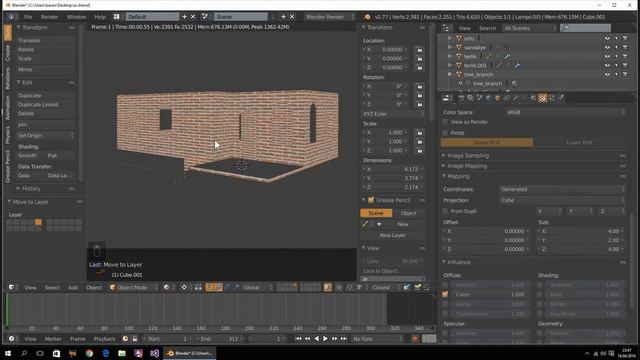Add a new screen layout
640x360 pixels.
(184, 17)
